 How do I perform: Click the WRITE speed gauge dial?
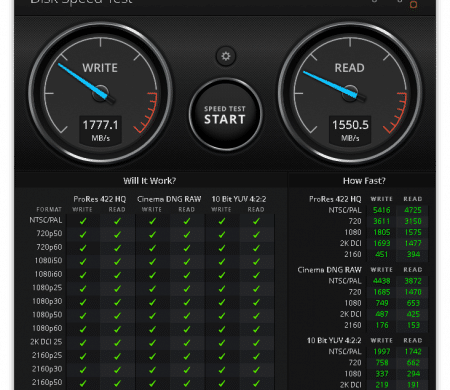tap(100, 93)
